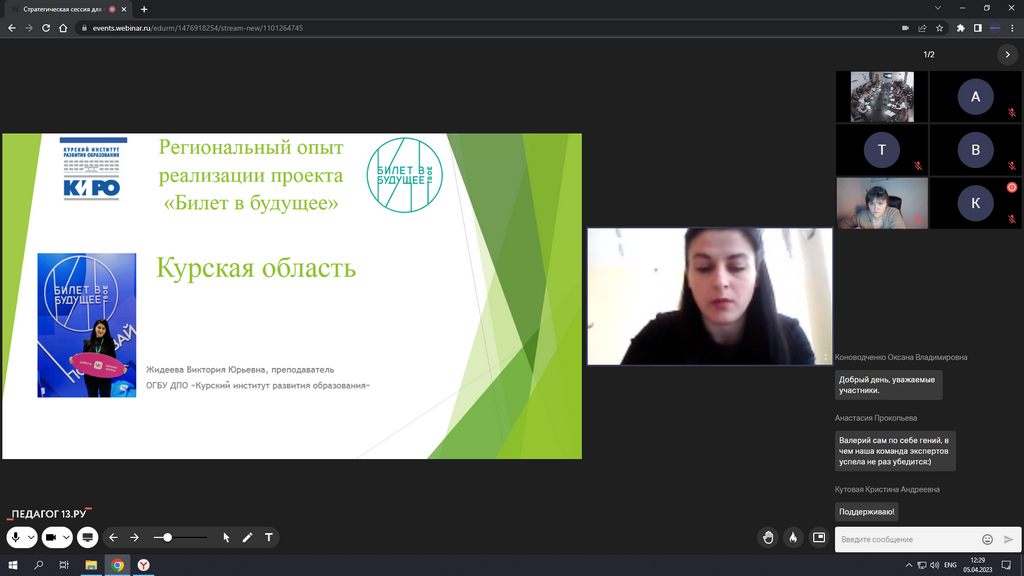Viewport: 1024px width, 576px height.
Task: Open a new browser tab
Action: (x=144, y=9)
